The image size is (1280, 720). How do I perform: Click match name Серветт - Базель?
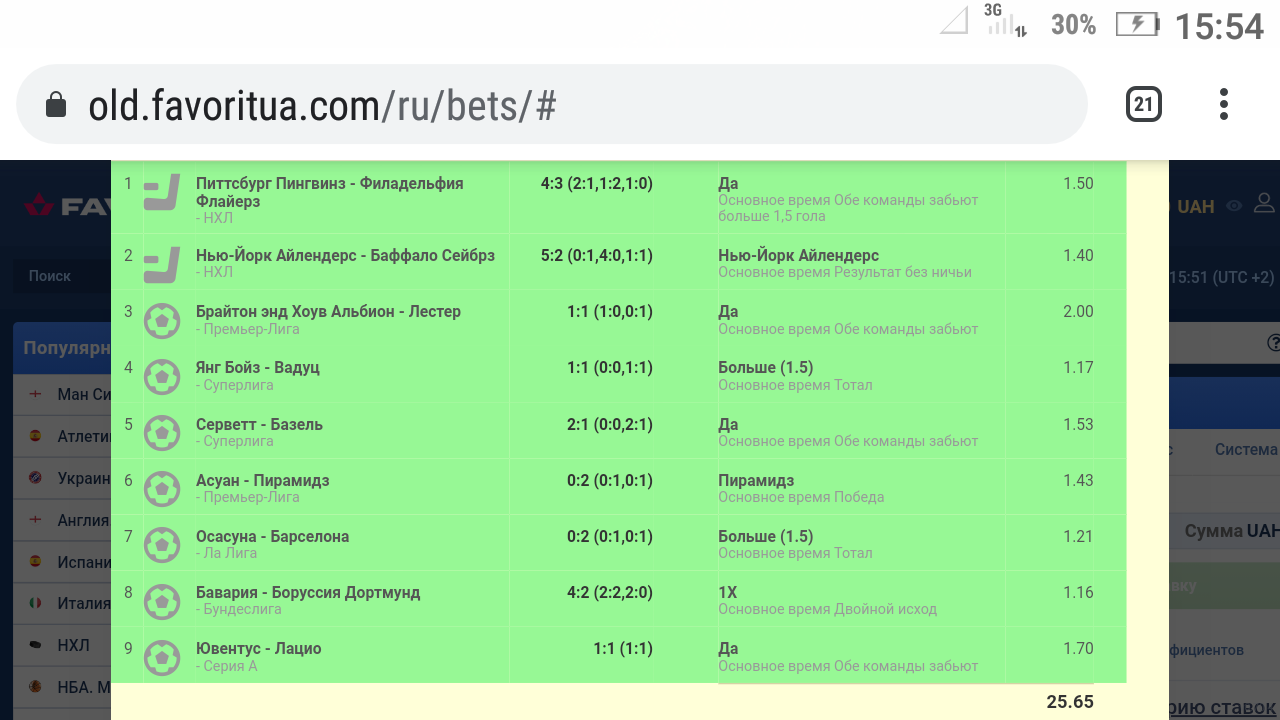coord(259,424)
